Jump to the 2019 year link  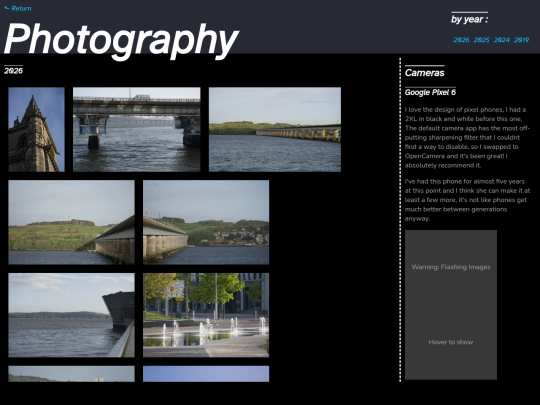tap(521, 40)
